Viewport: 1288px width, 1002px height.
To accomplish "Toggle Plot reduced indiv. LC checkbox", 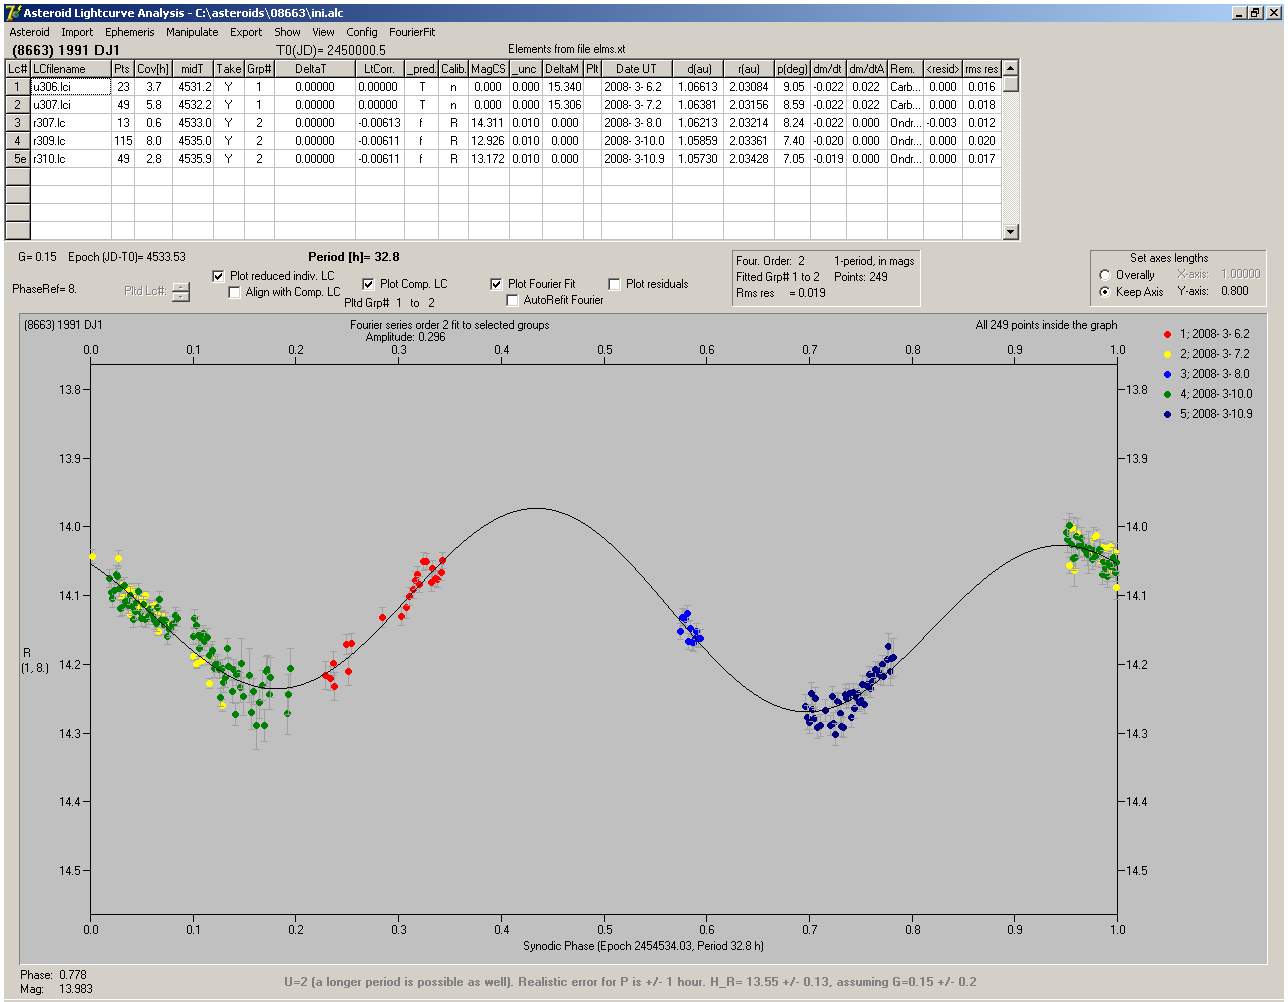I will [x=219, y=276].
